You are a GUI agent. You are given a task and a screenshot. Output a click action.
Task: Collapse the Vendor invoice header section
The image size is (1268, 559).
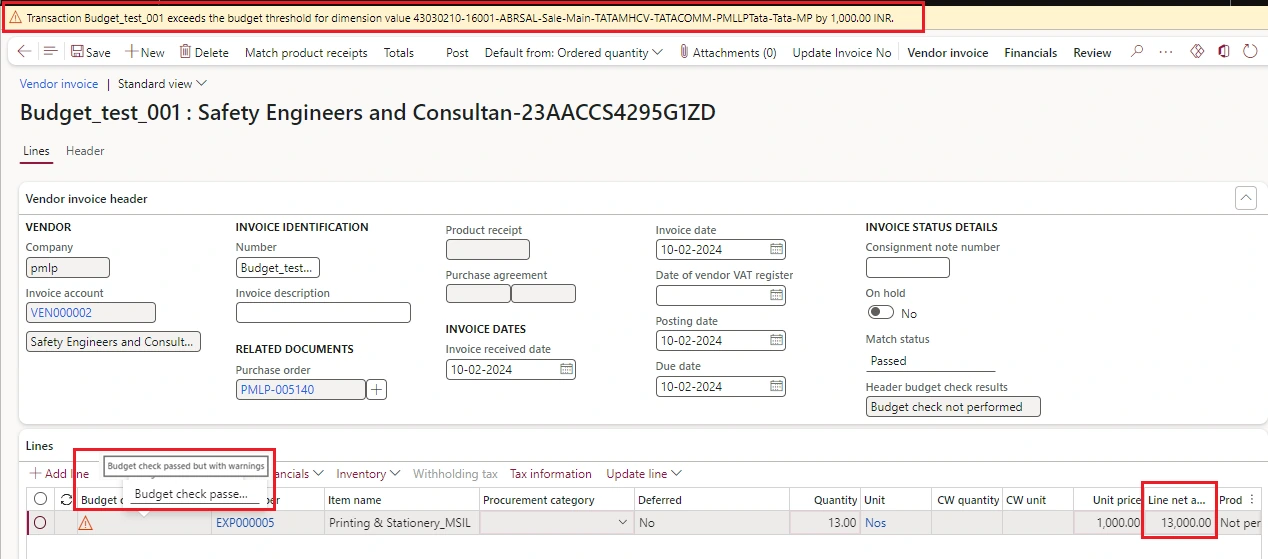coord(1246,198)
